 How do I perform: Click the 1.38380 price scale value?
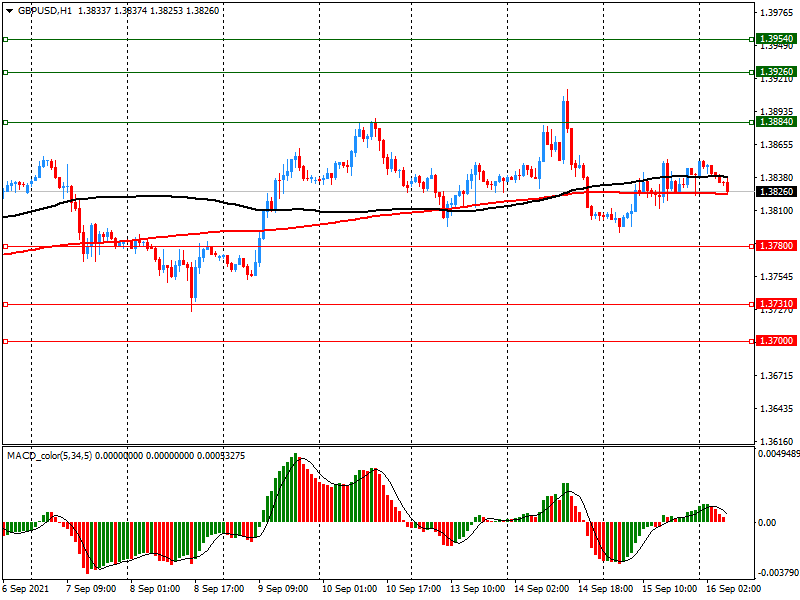coord(777,178)
